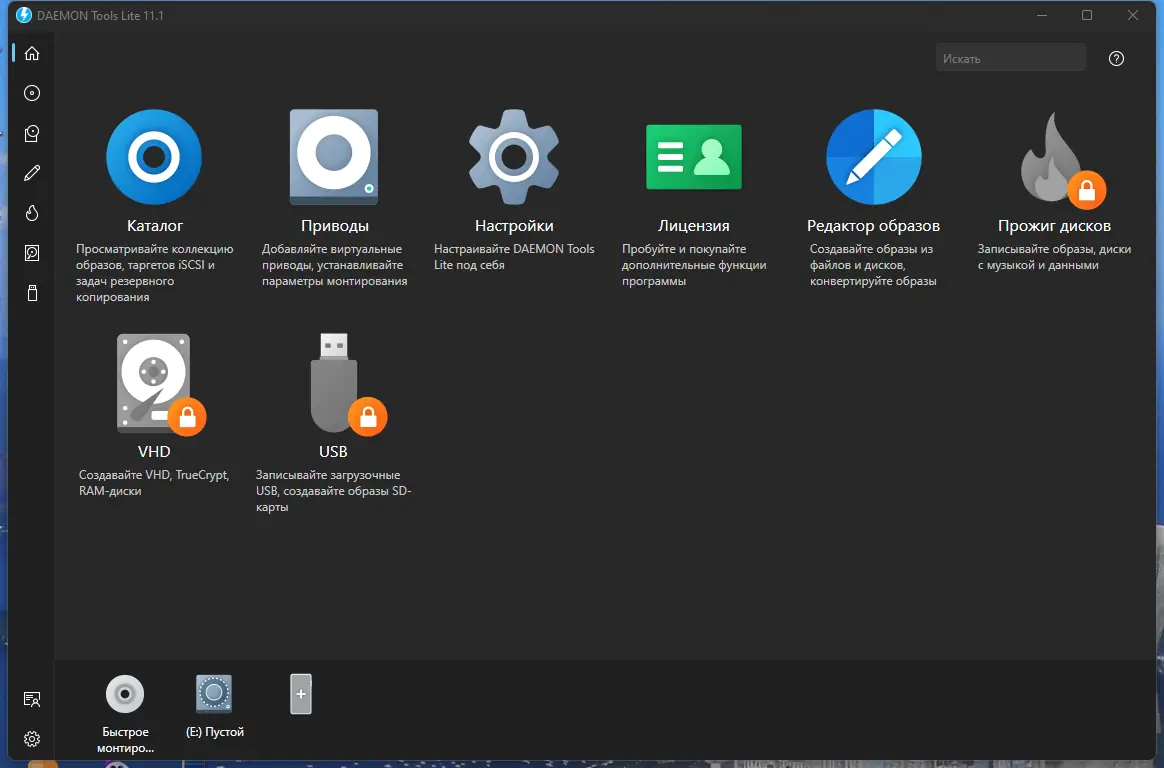Select the hard disk VHD sidebar icon
This screenshot has height=768, width=1164.
[x=32, y=253]
